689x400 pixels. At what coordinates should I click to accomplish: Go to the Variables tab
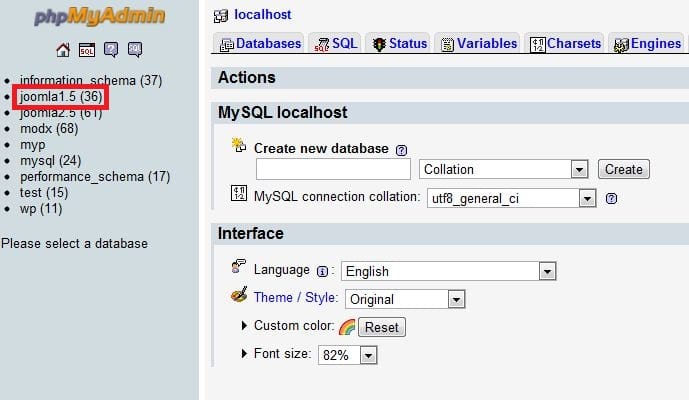coord(479,44)
